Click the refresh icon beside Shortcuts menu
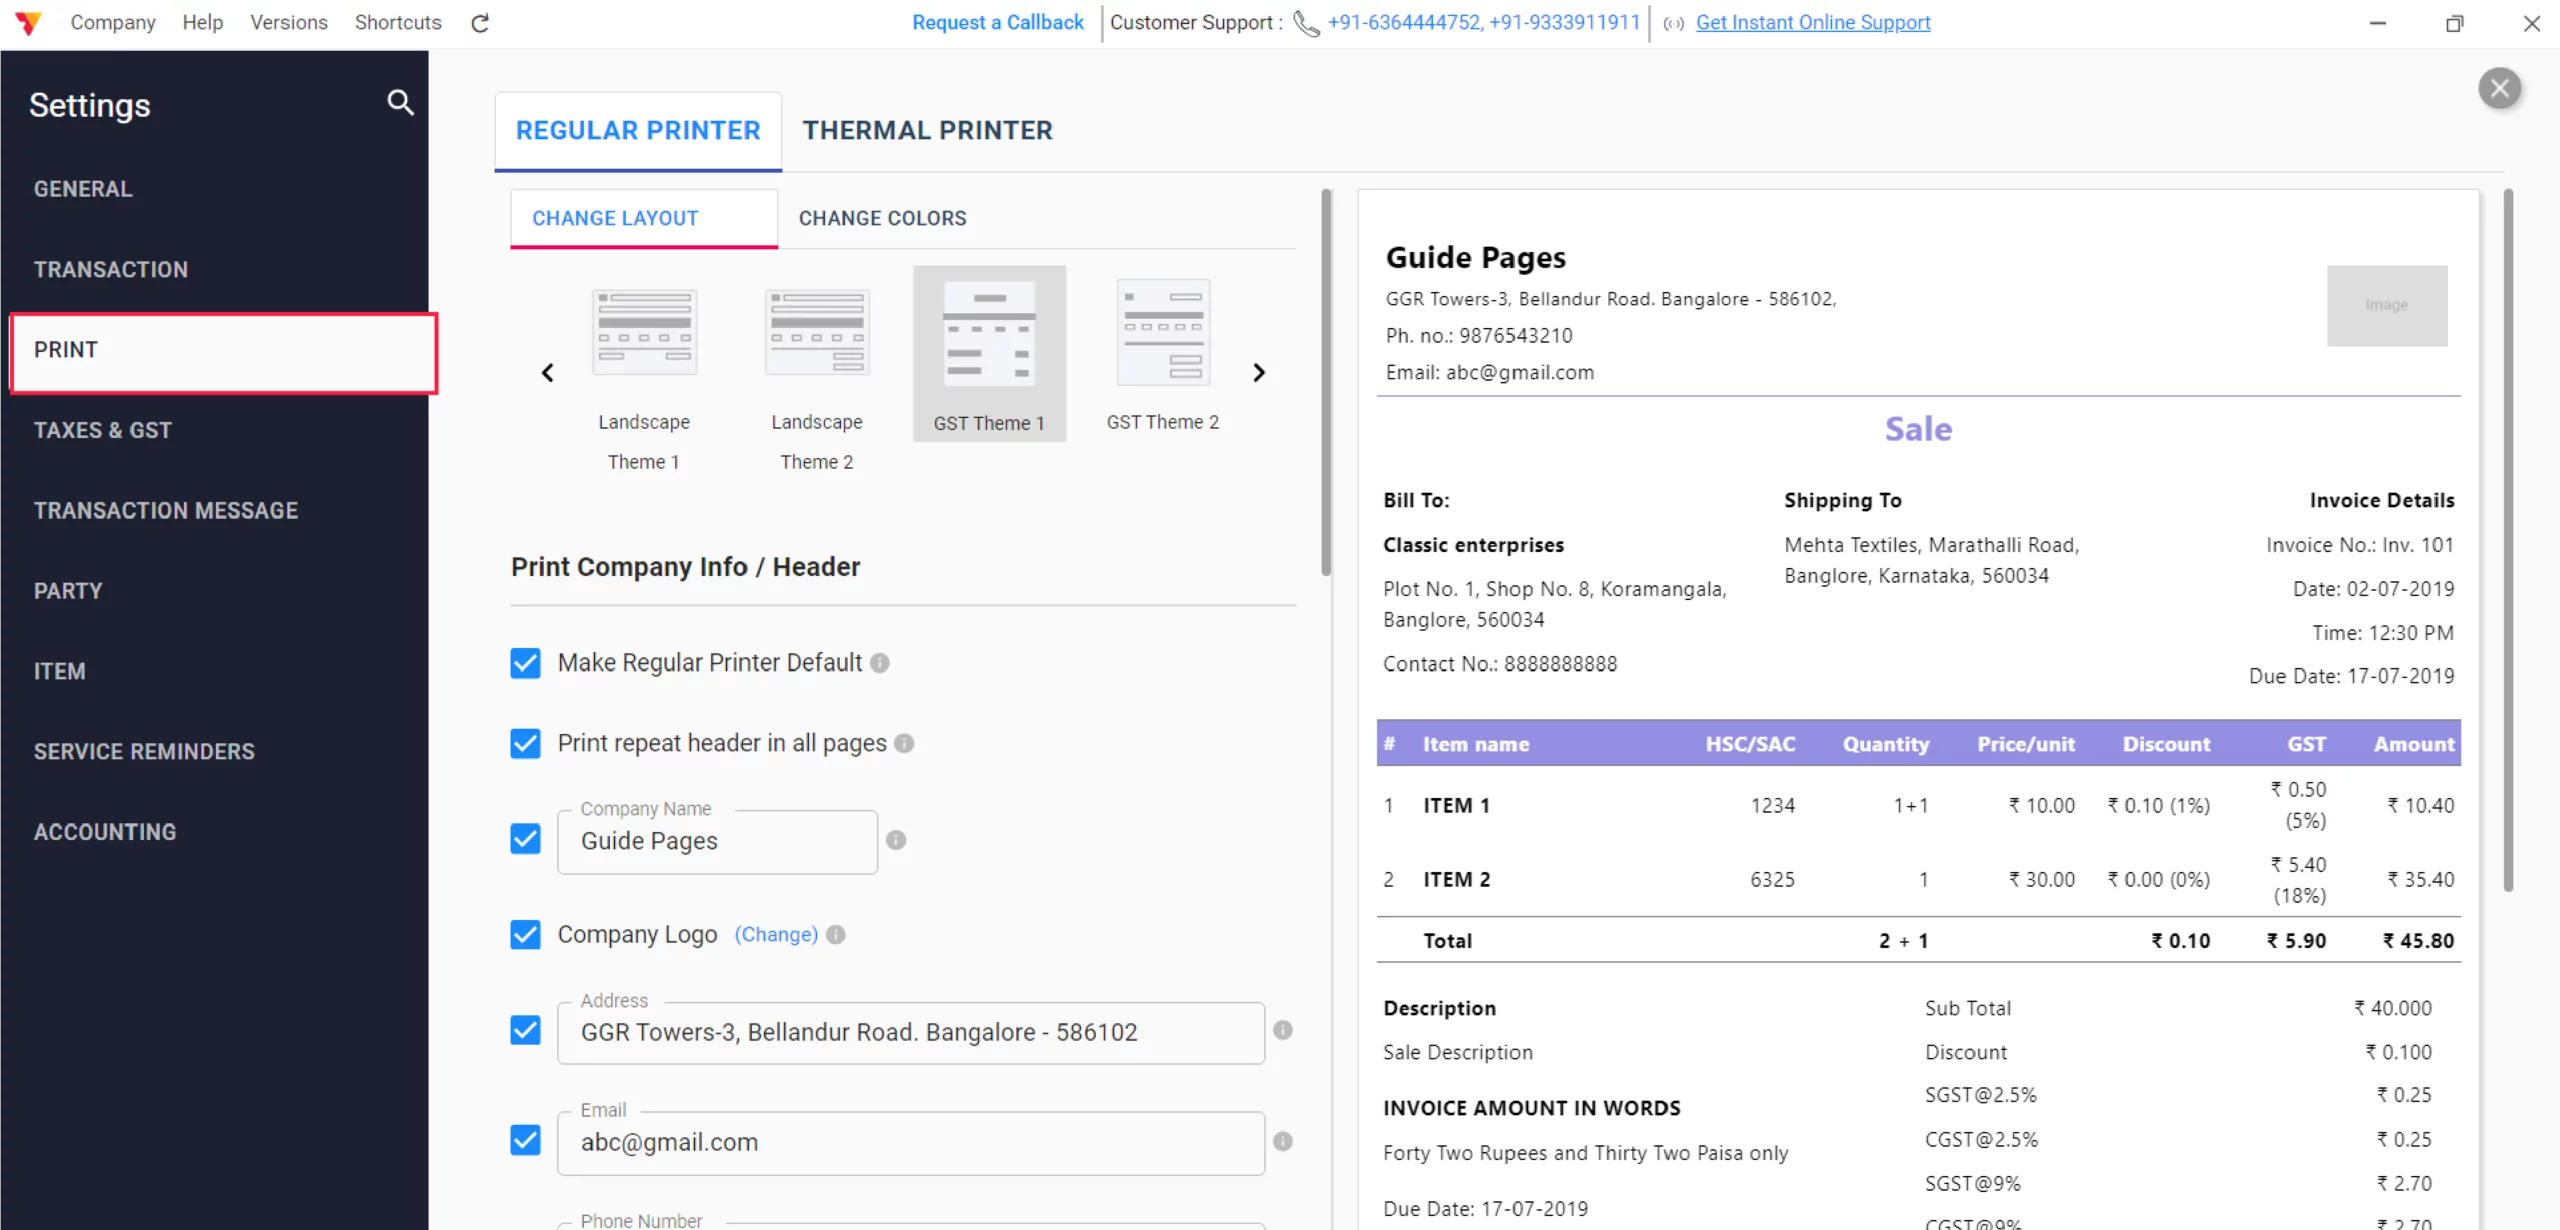 (x=480, y=22)
